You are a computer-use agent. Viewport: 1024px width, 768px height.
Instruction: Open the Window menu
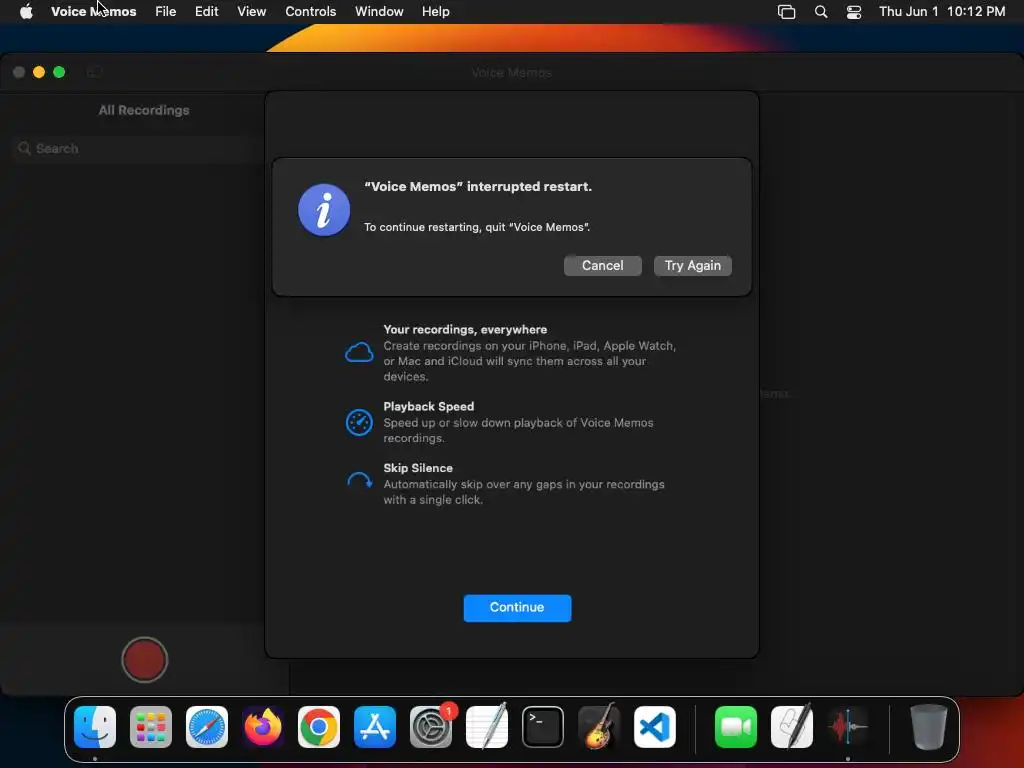(379, 11)
